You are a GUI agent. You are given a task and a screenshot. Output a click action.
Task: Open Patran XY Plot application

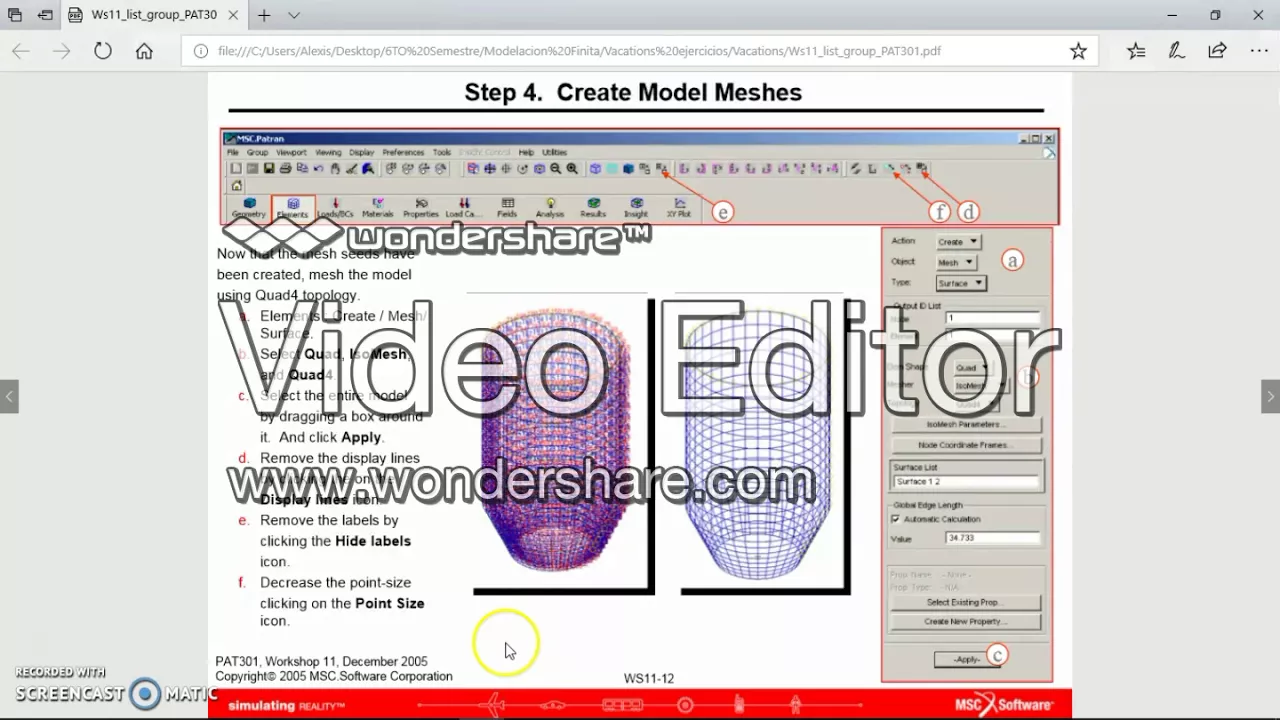(679, 208)
